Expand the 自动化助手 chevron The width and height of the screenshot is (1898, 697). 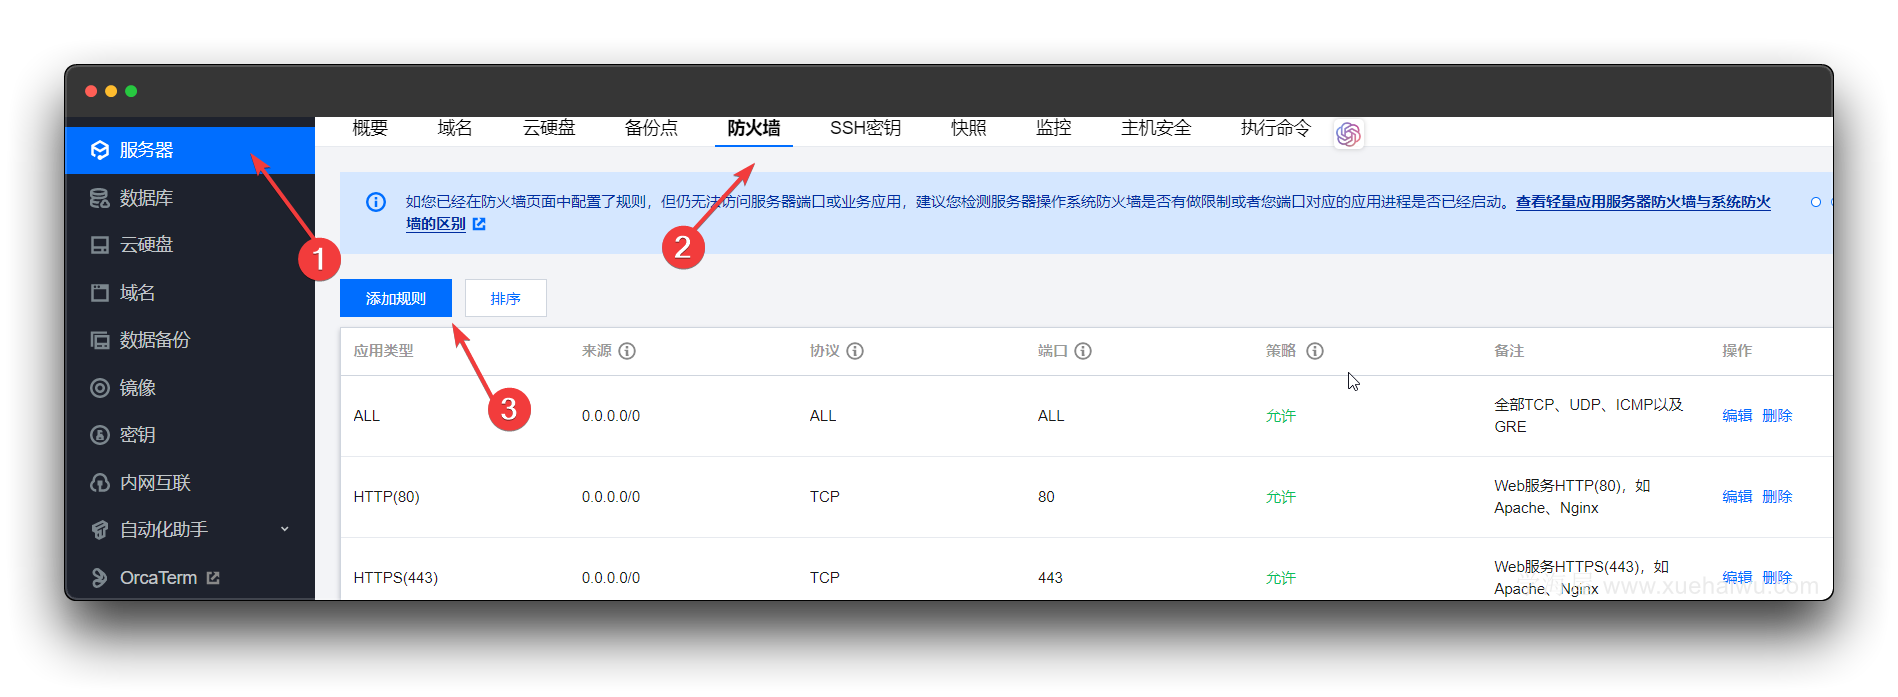pyautogui.click(x=285, y=529)
